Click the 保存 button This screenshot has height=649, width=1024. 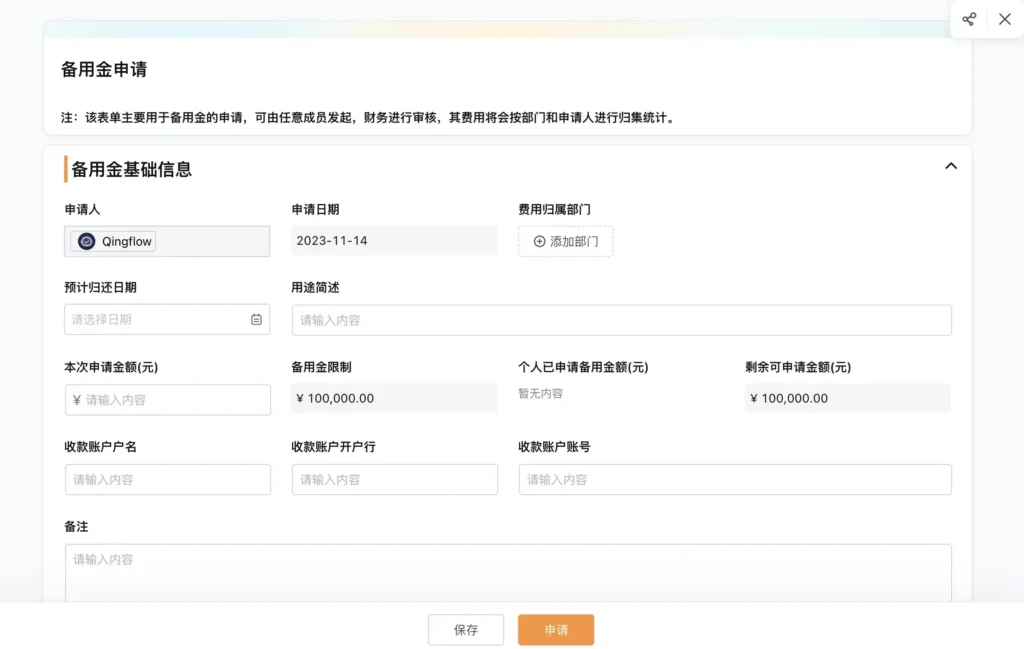point(466,630)
